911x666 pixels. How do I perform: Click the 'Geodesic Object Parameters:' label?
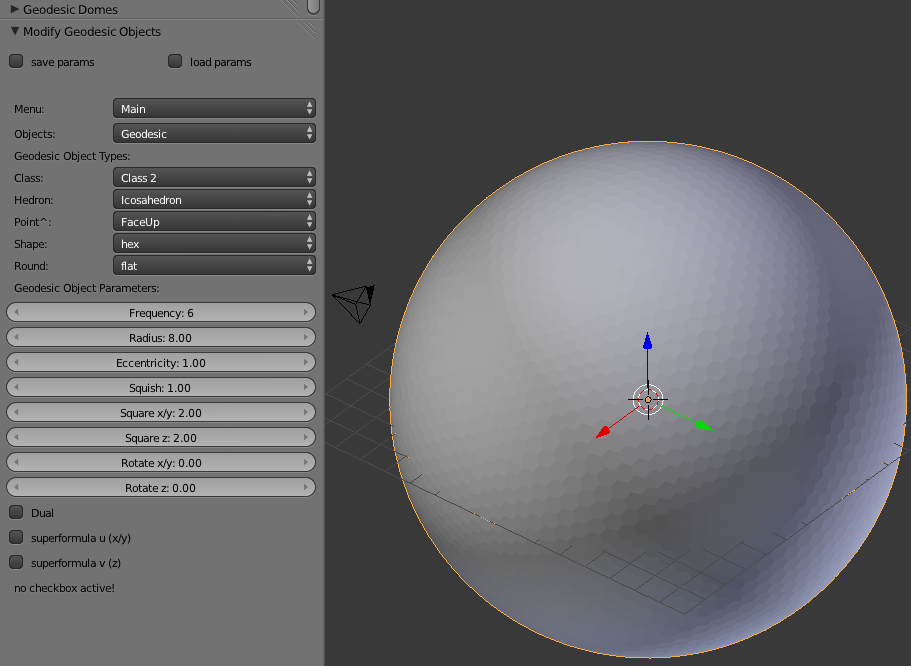(87, 288)
